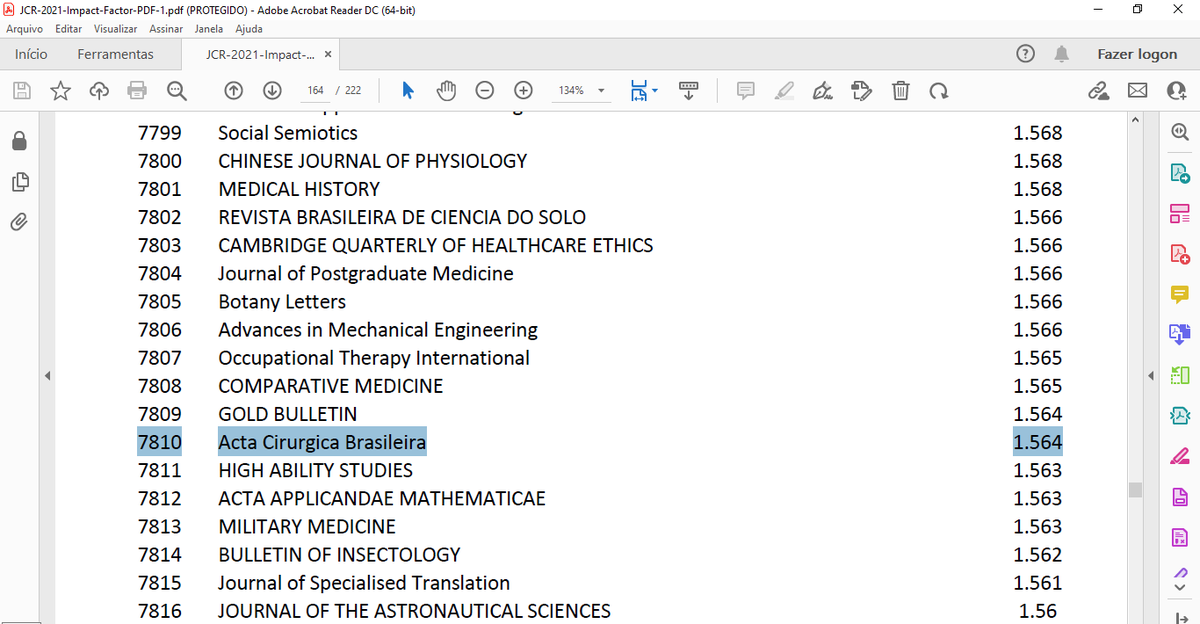The height and width of the screenshot is (624, 1200).
Task: Click the save file icon
Action: [22, 91]
